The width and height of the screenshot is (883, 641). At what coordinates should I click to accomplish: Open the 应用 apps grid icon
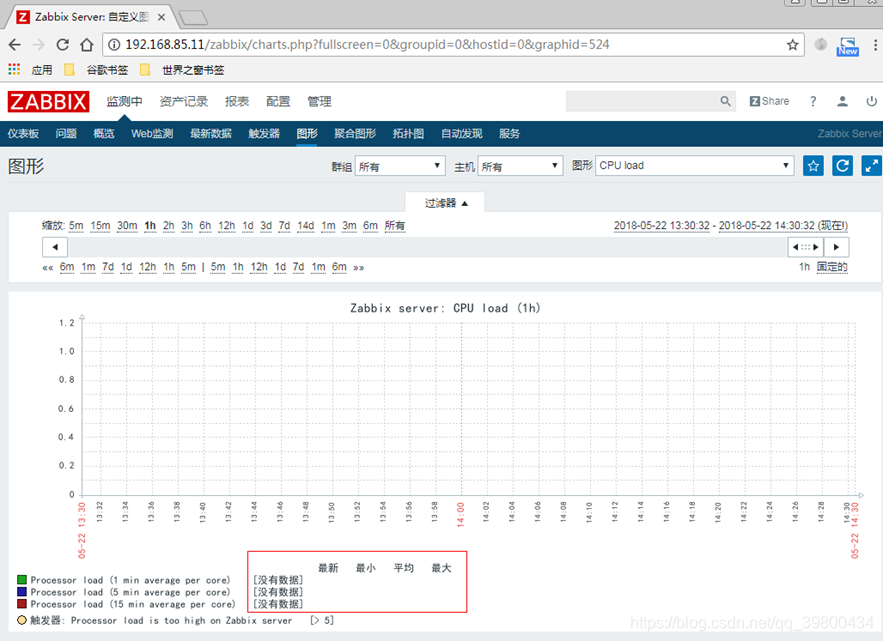coord(14,69)
